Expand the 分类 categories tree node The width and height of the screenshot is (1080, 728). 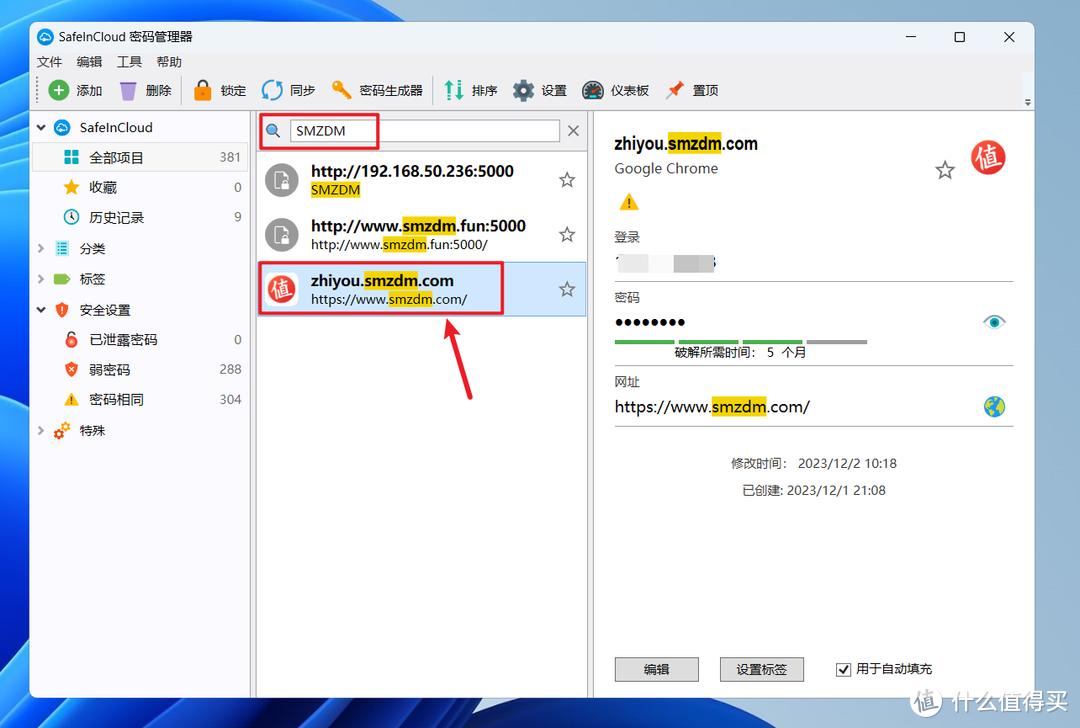pyautogui.click(x=41, y=249)
